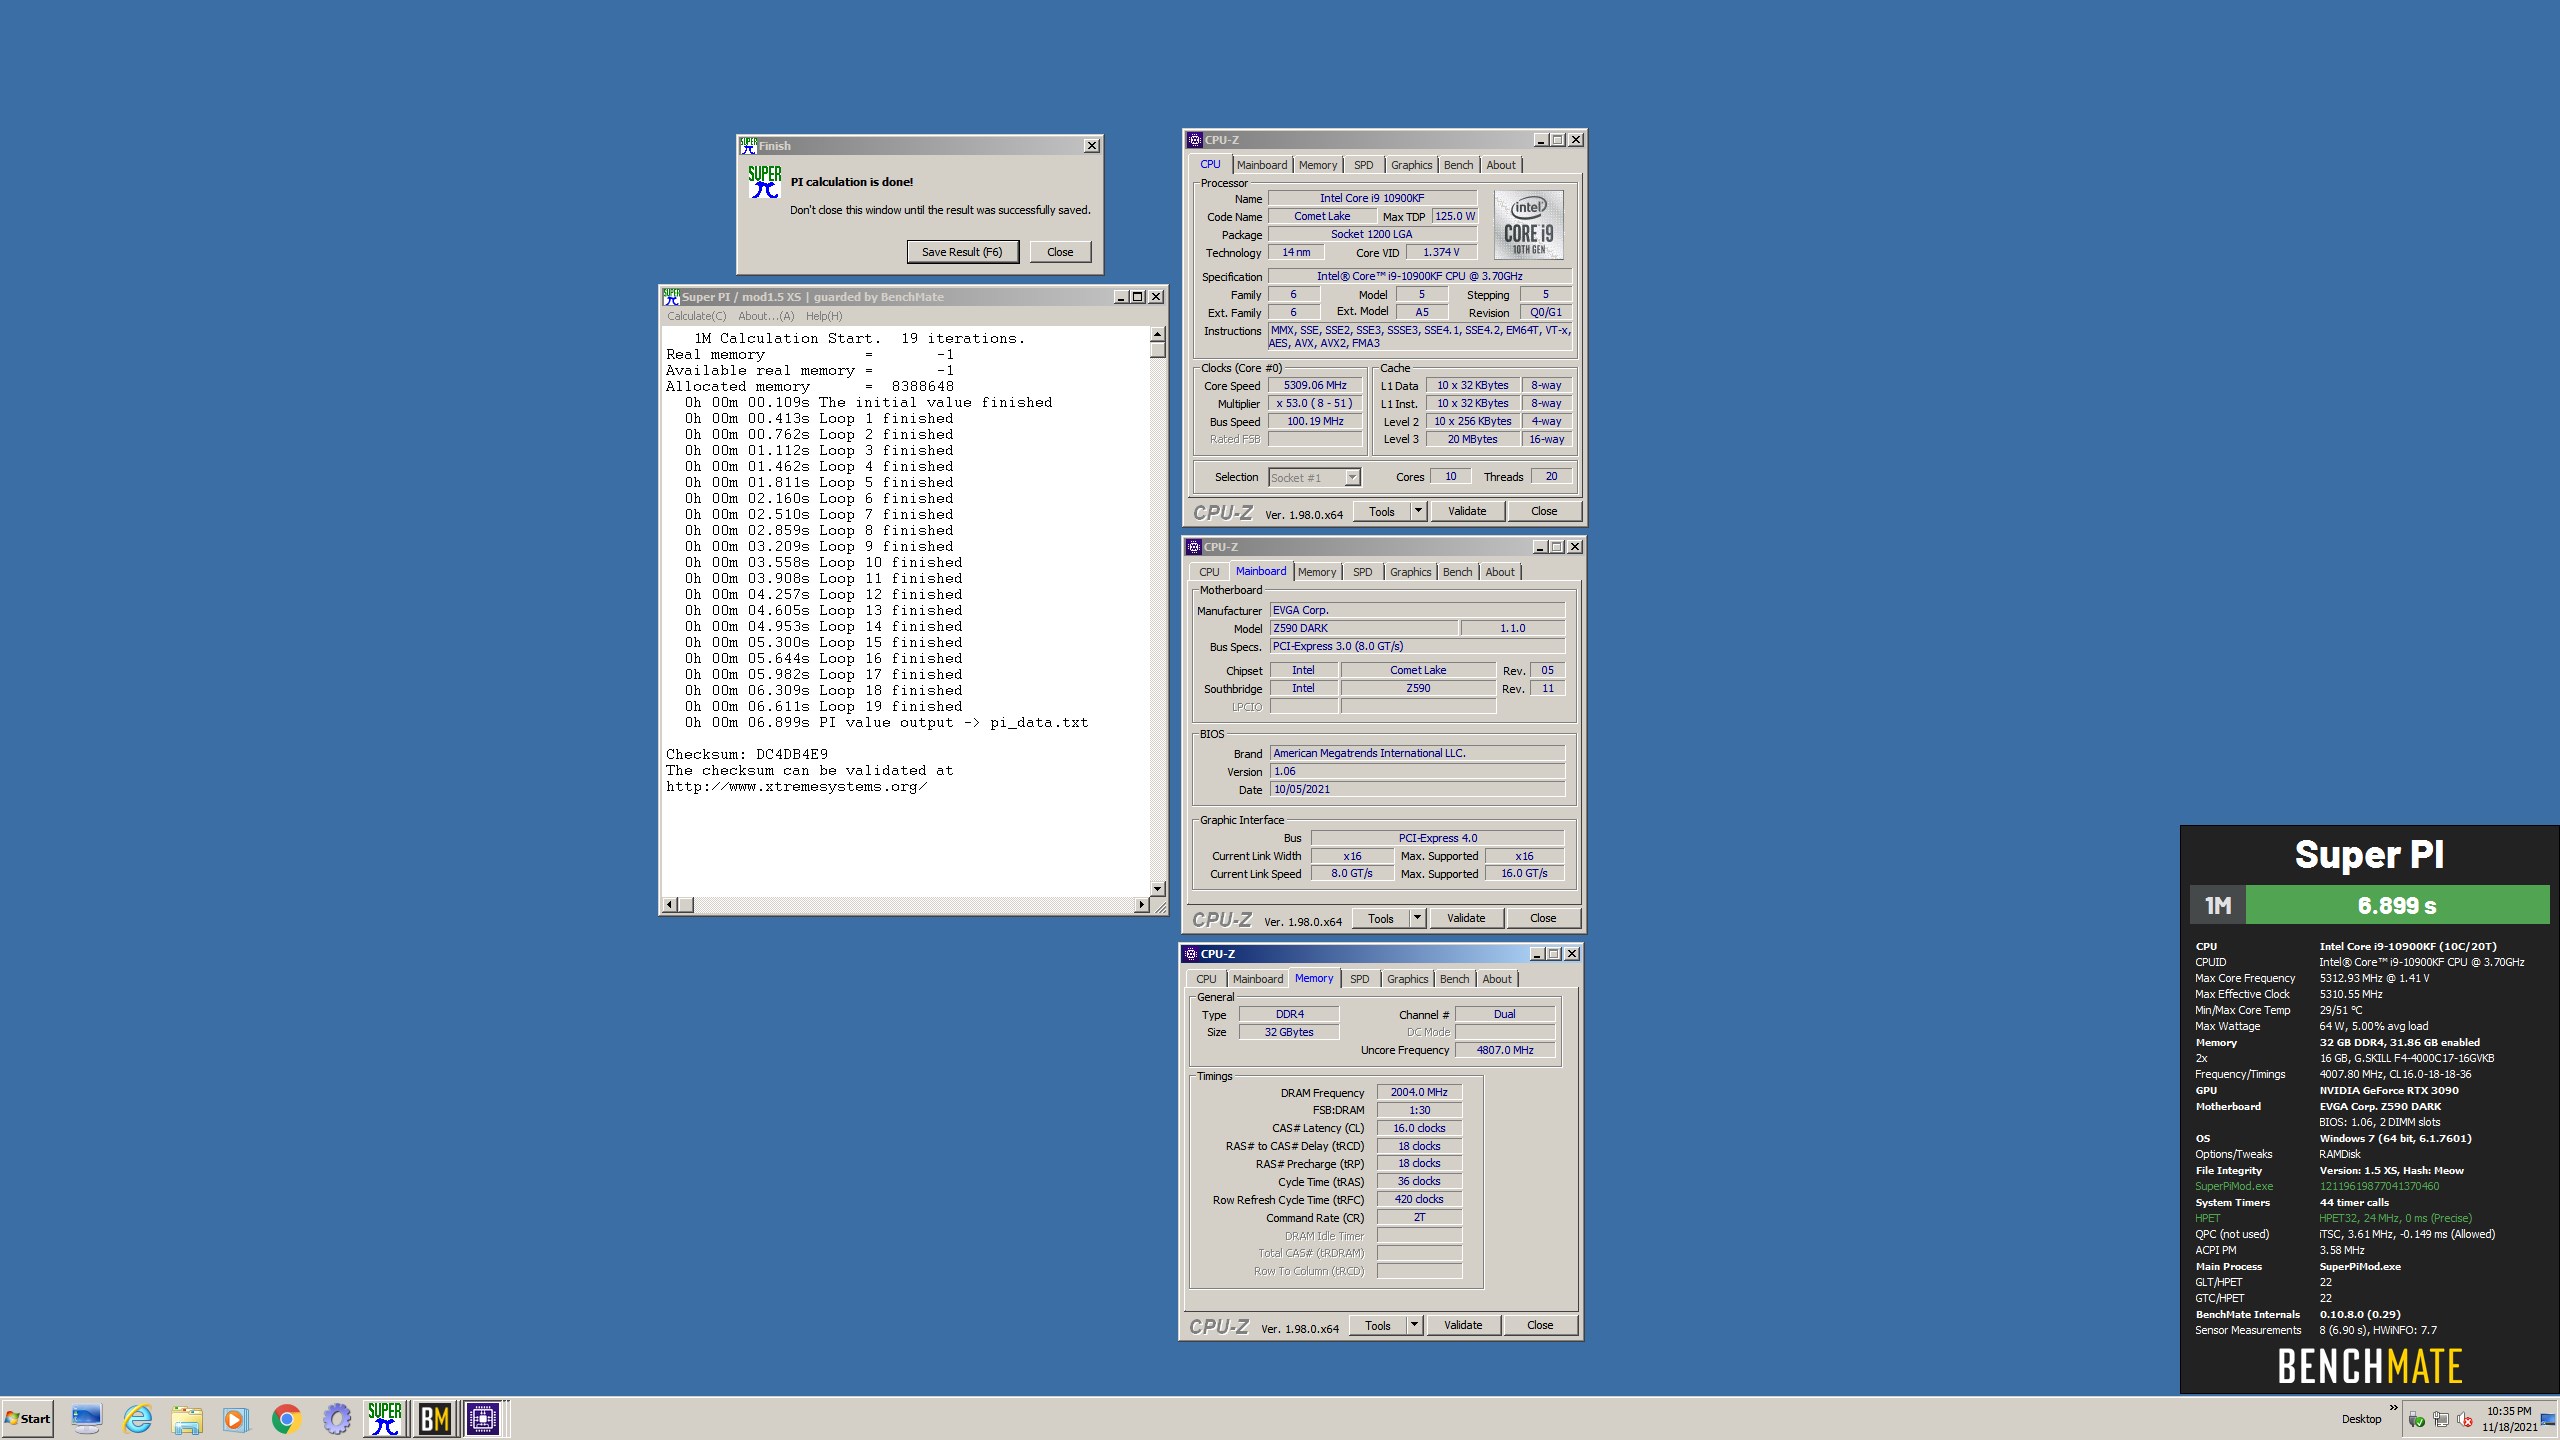Viewport: 2560px width, 1440px height.
Task: Open Internet Explorer taskbar icon
Action: [x=137, y=1418]
